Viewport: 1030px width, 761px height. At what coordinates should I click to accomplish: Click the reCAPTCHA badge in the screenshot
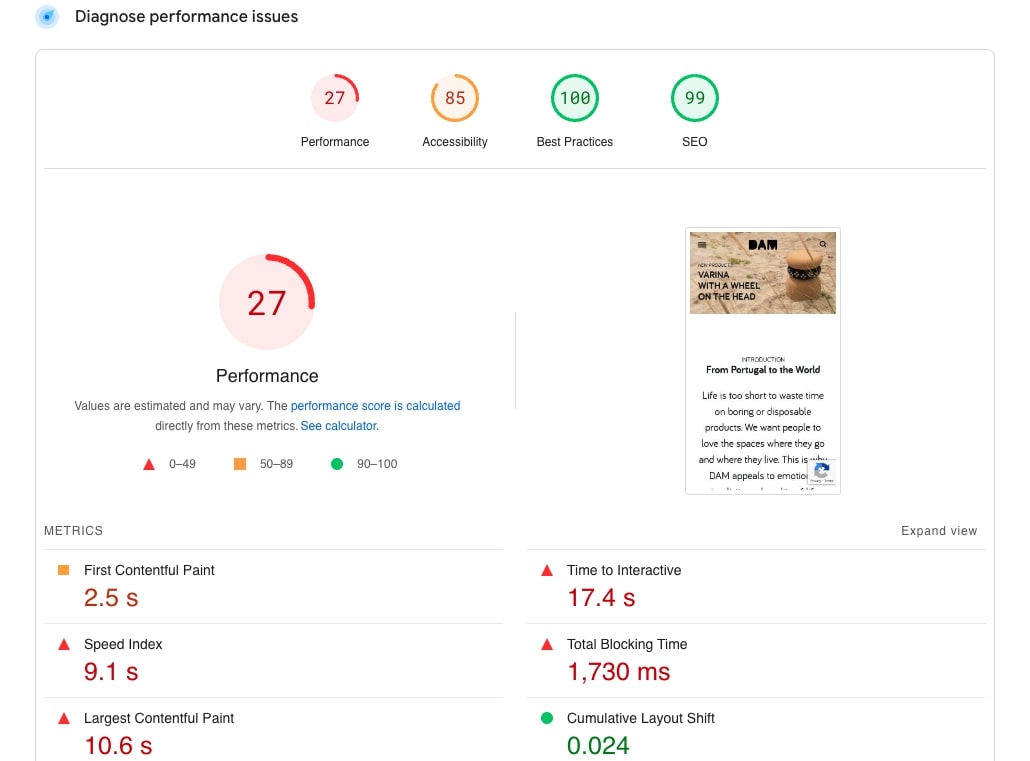(x=821, y=473)
